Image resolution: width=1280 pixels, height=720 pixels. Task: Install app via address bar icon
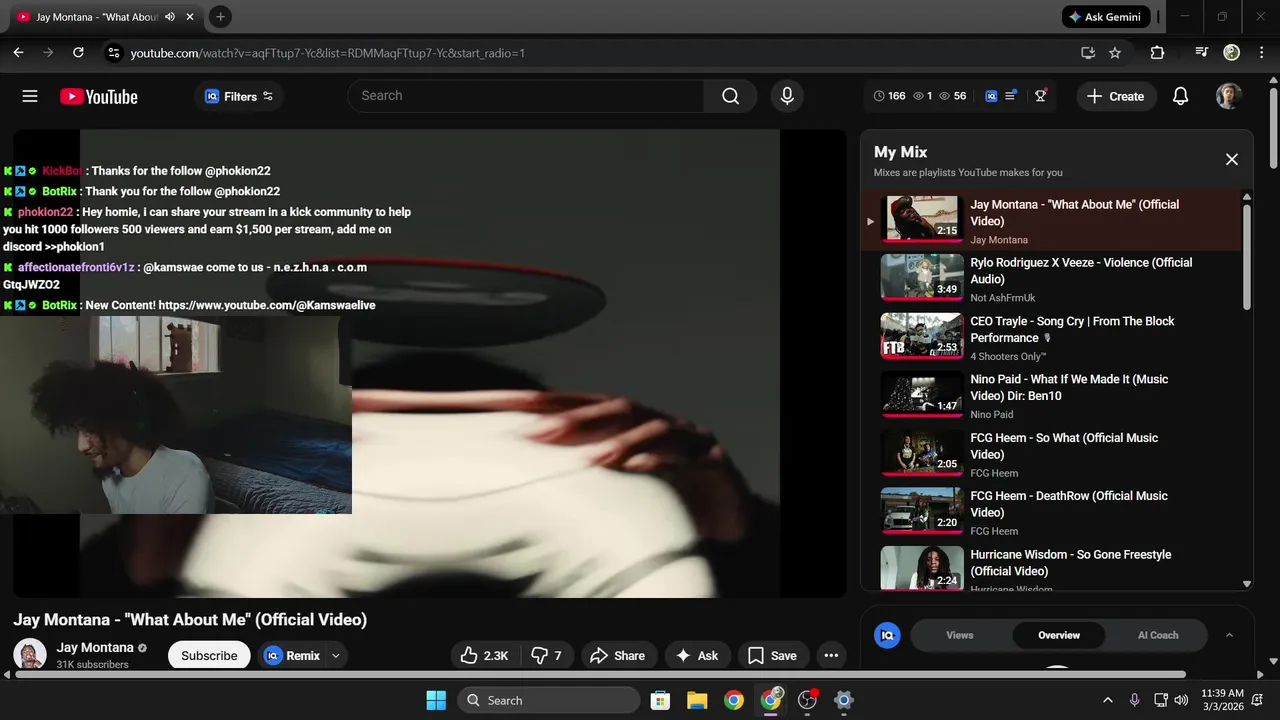pyautogui.click(x=1088, y=52)
